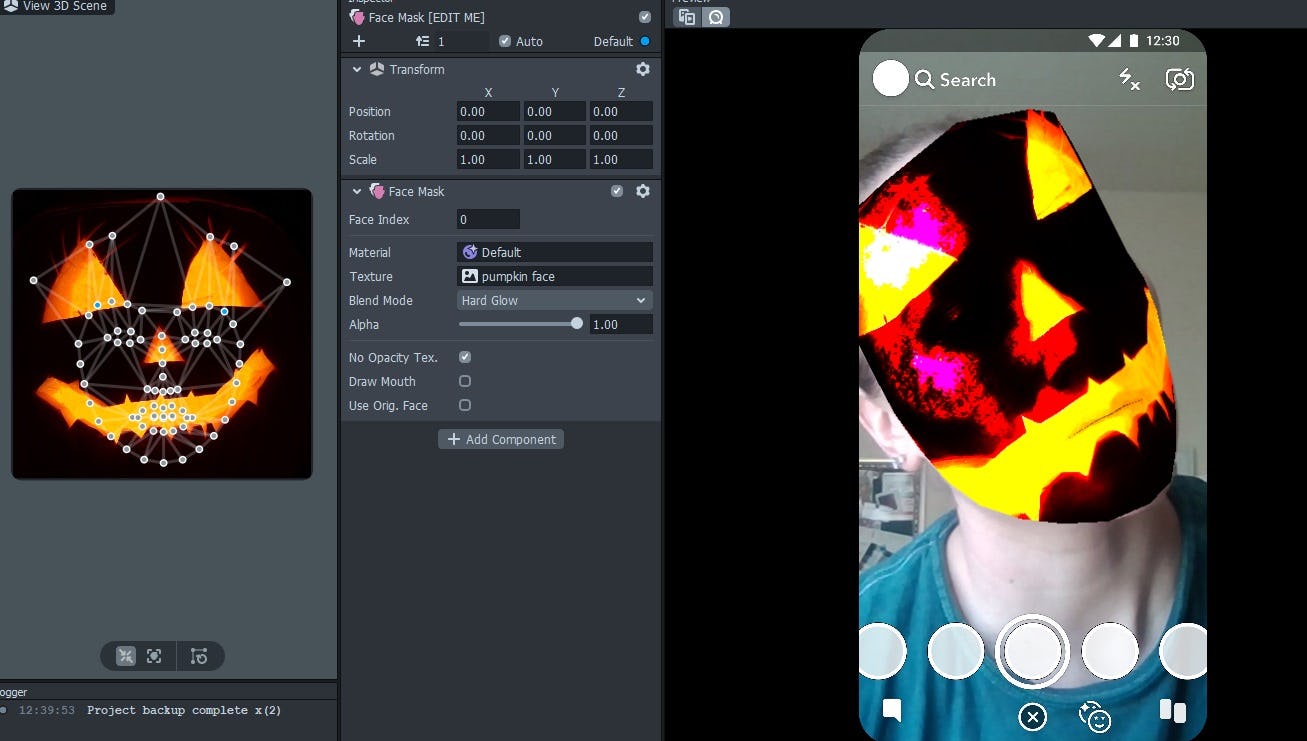Collapse the Face Mask section

pyautogui.click(x=357, y=191)
